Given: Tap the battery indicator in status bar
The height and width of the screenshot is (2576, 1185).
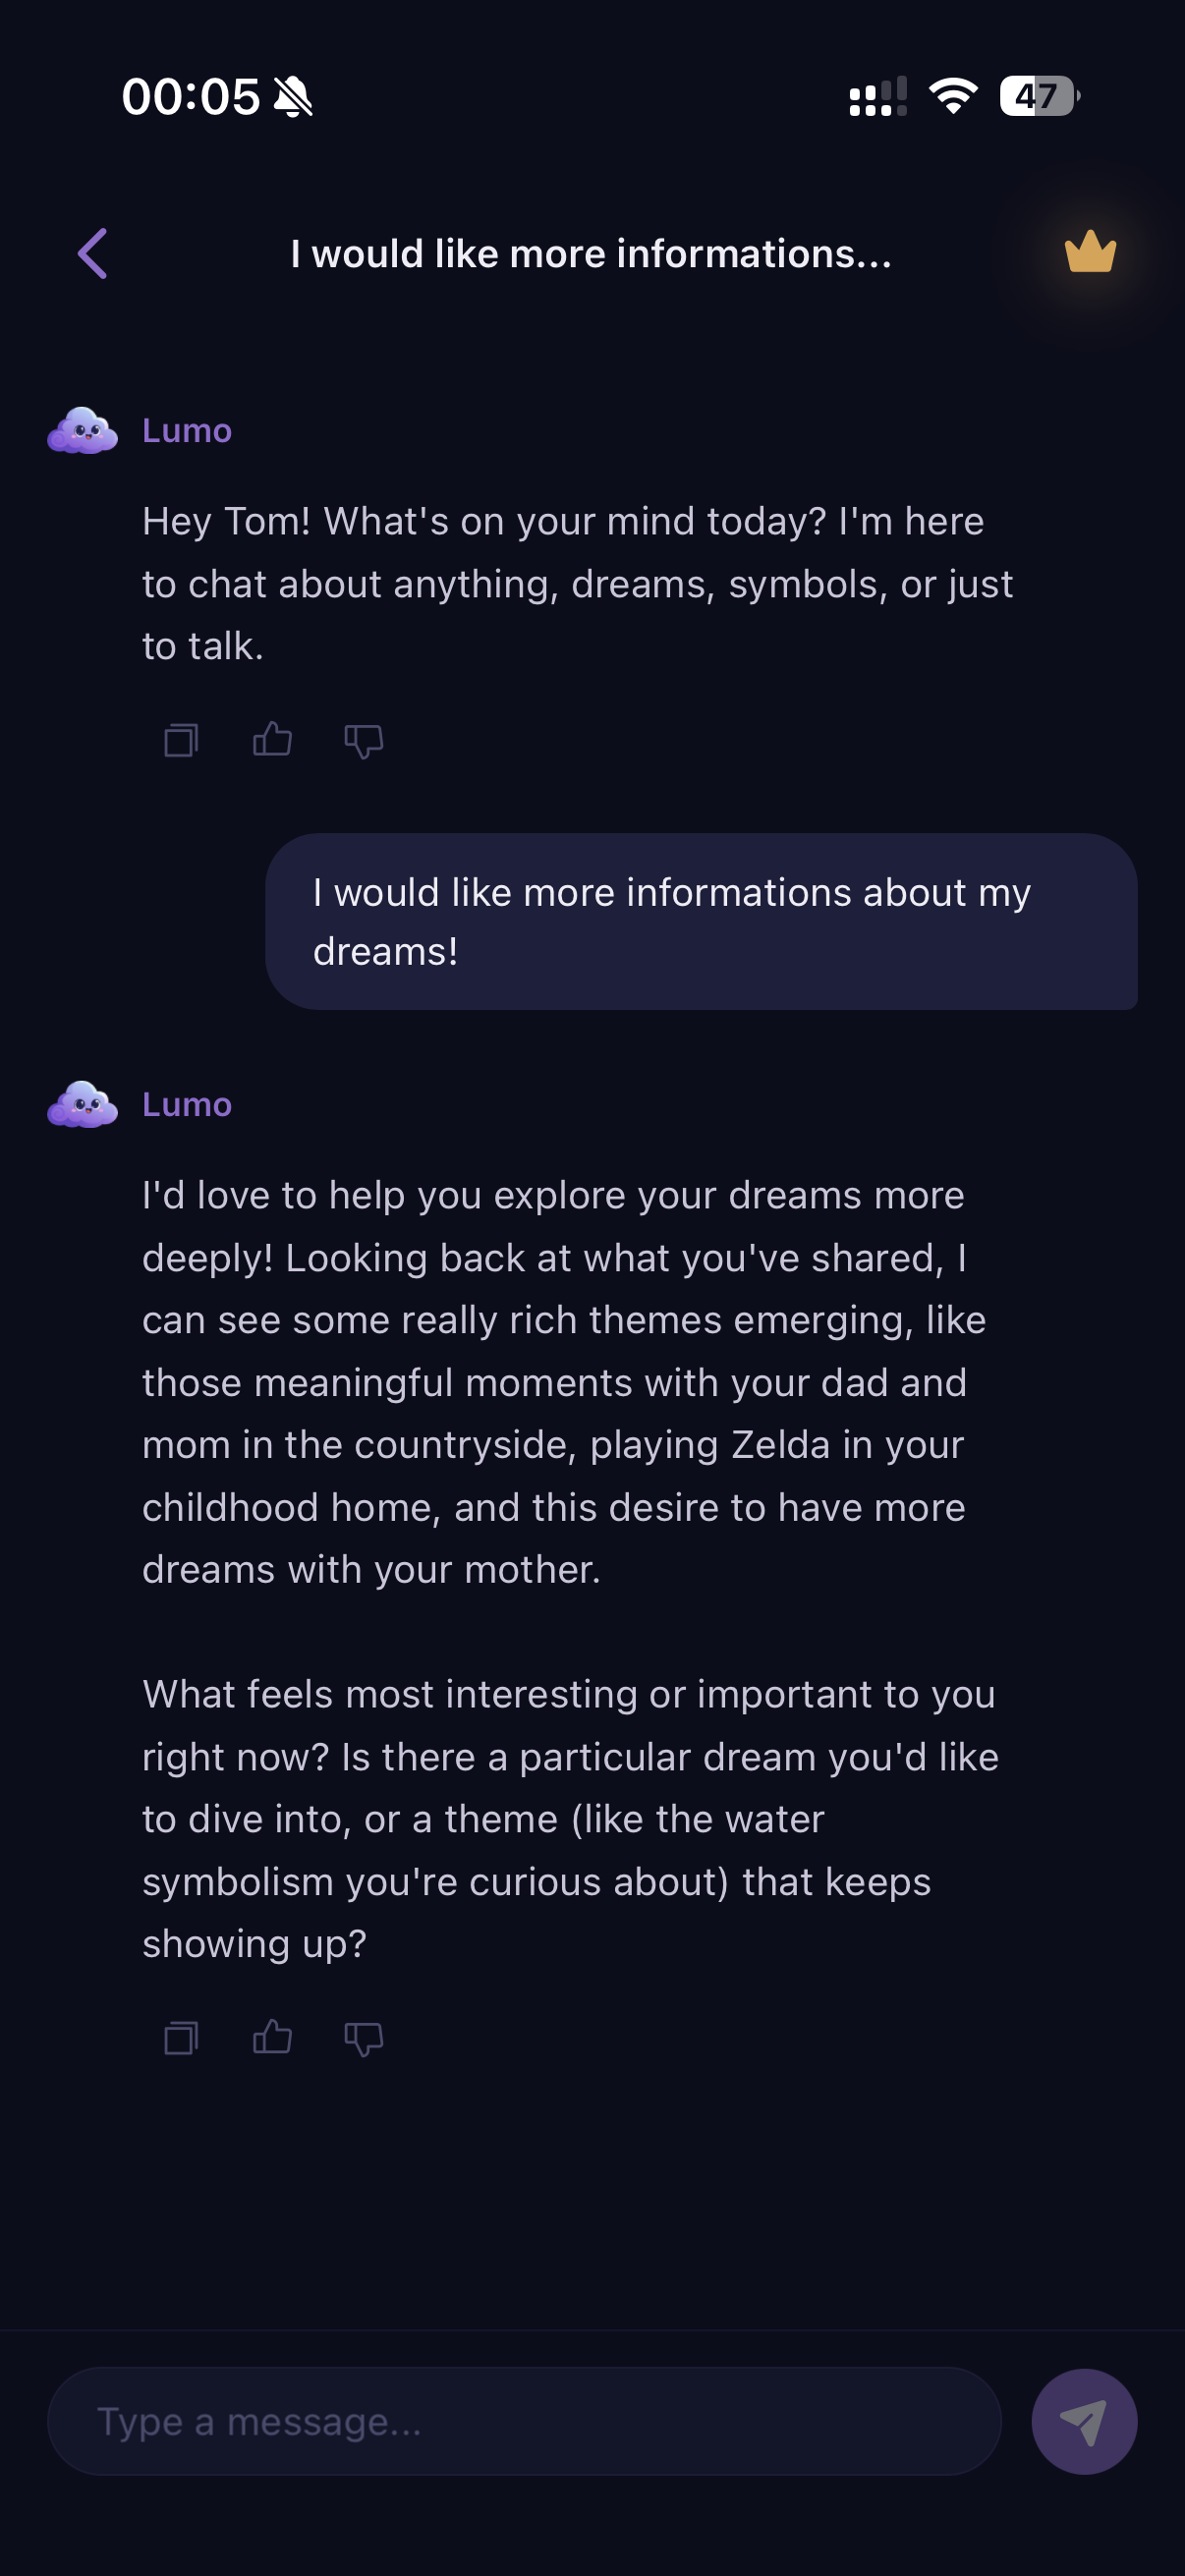Looking at the screenshot, I should coord(1039,97).
